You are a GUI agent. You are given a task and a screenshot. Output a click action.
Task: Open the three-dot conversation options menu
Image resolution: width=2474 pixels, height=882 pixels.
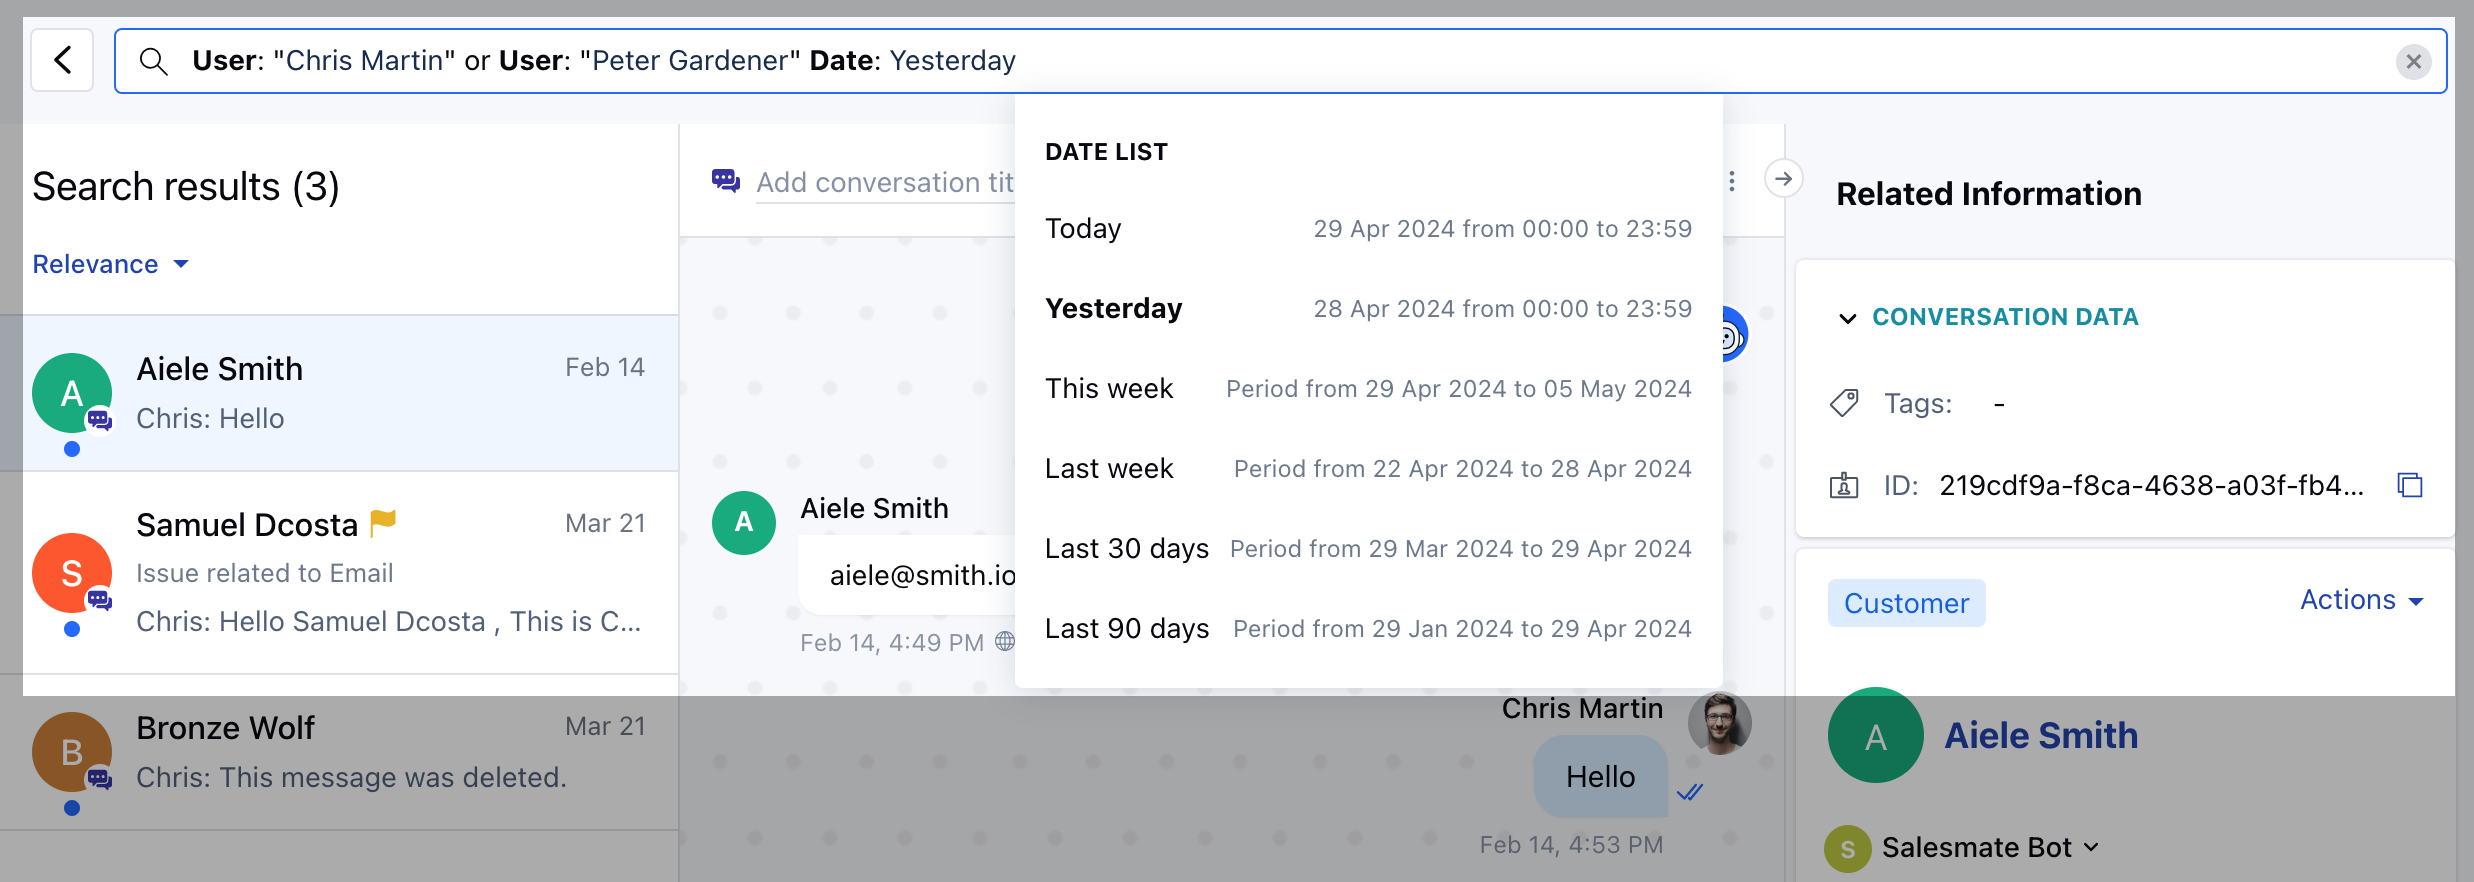[x=1732, y=181]
